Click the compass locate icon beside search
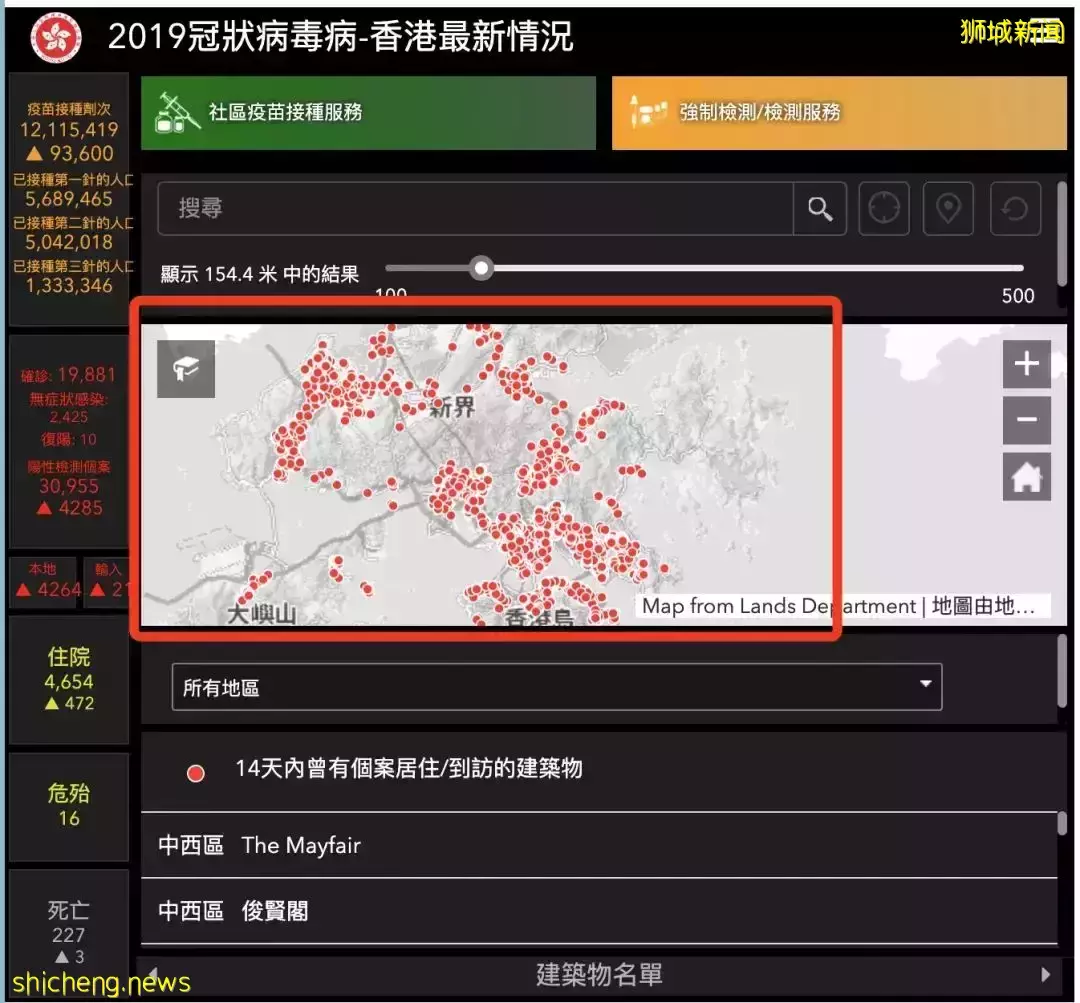 (884, 208)
